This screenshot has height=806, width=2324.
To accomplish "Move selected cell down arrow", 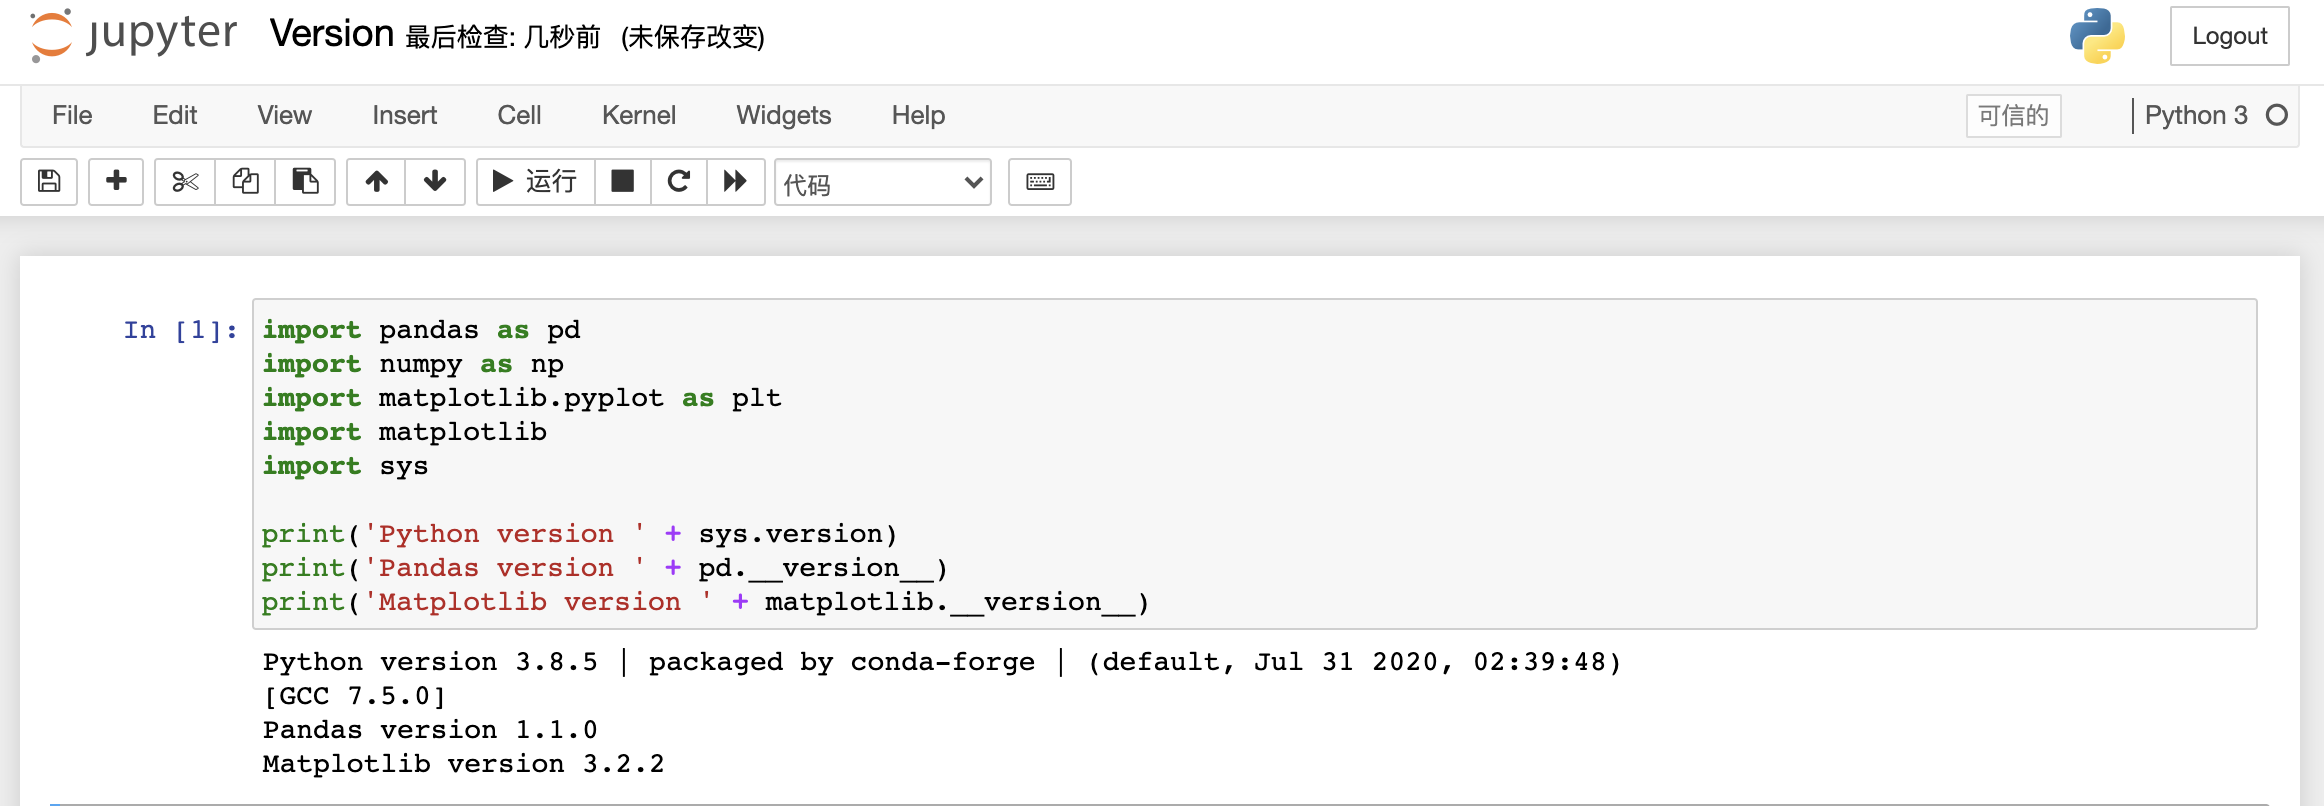I will 435,182.
